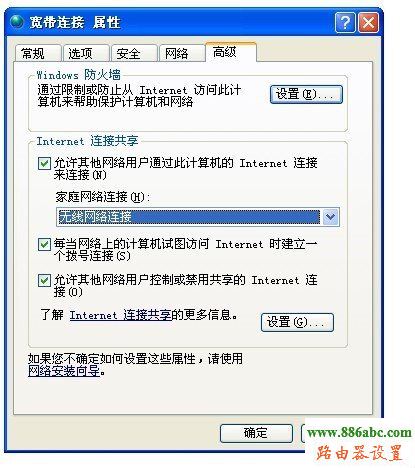The height and width of the screenshot is (468, 415).
Task: Expand the 家庭网络连接 dropdown arrow
Action: point(330,217)
